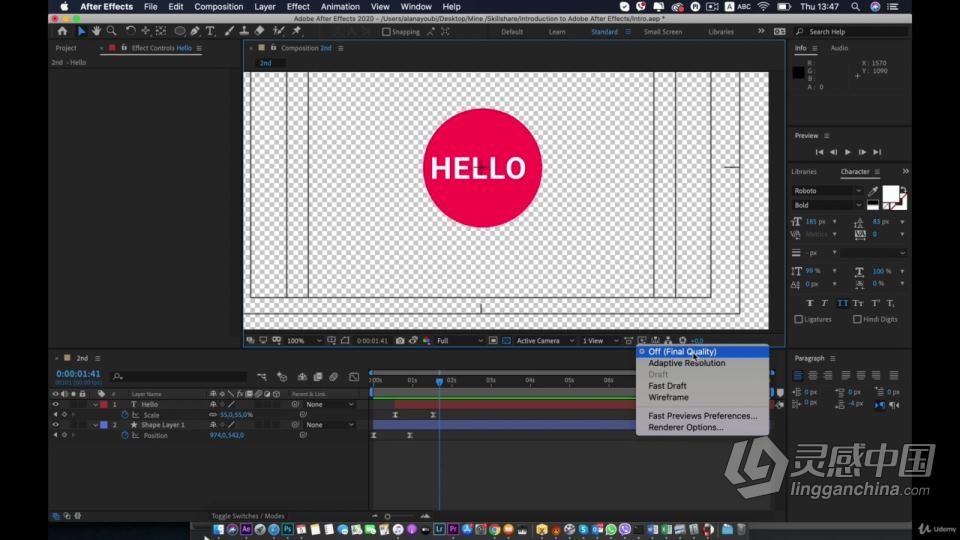Open the 1 View layout dropdown

click(599, 340)
